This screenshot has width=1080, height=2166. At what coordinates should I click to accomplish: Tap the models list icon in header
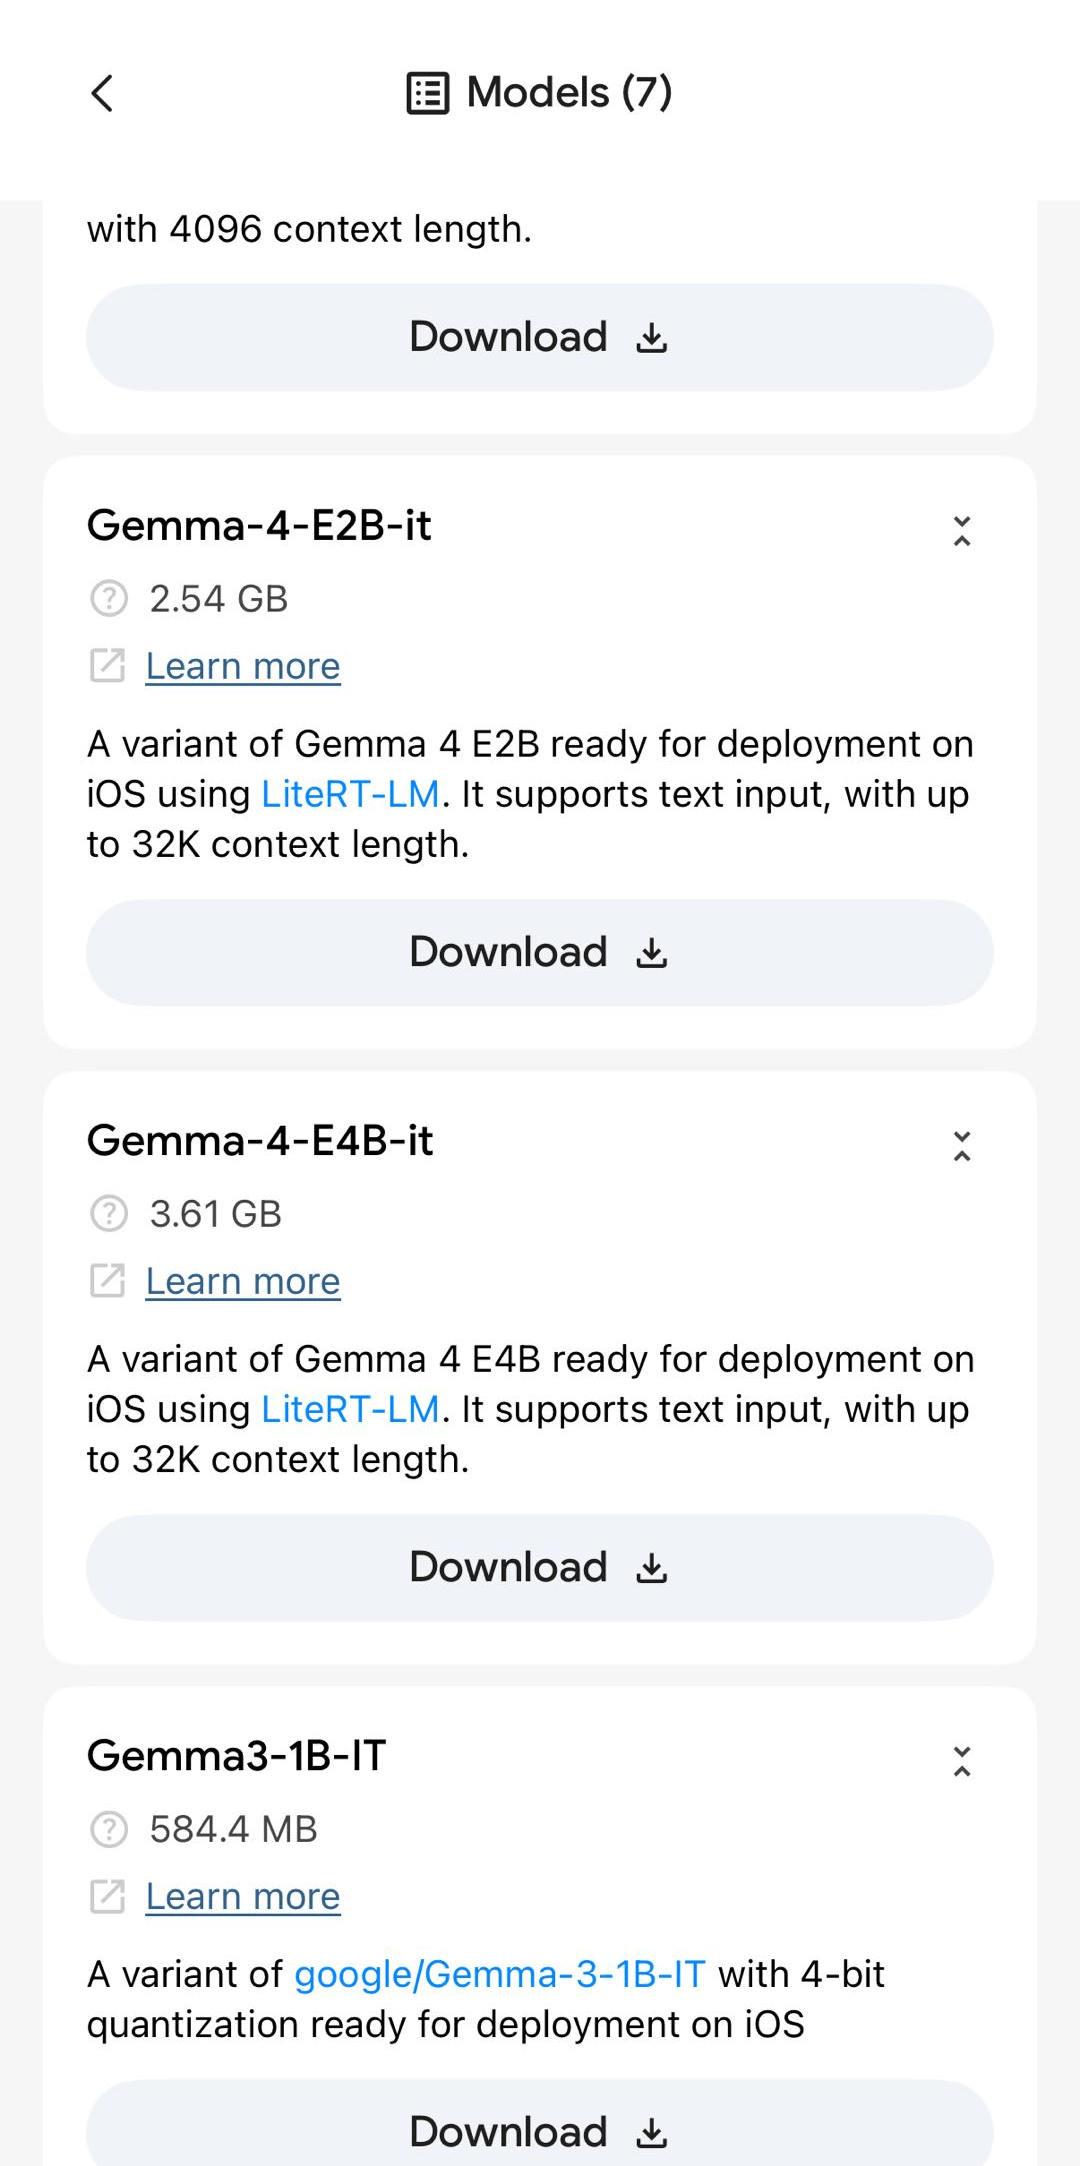pos(428,94)
